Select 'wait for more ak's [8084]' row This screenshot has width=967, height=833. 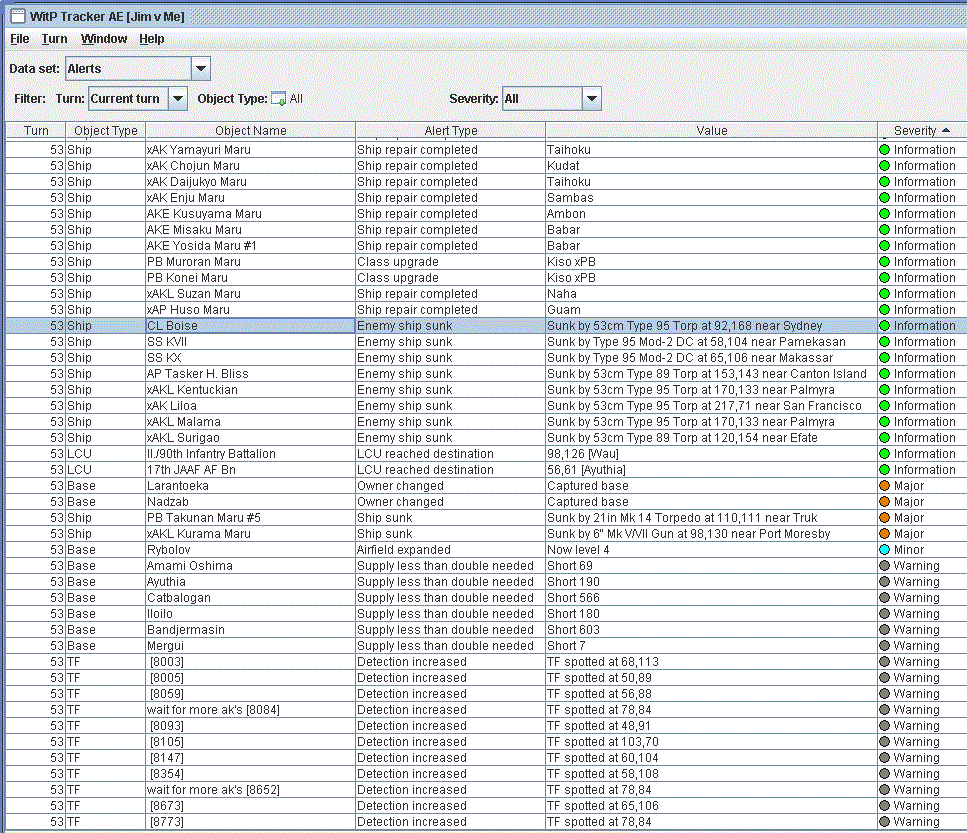click(486, 710)
